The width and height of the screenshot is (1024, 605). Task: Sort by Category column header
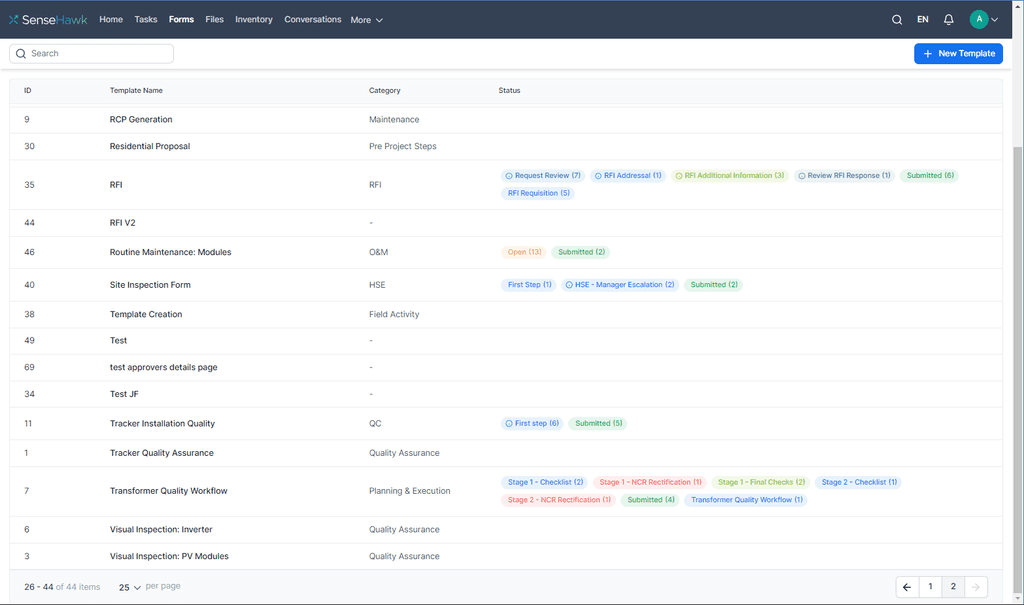[x=385, y=90]
